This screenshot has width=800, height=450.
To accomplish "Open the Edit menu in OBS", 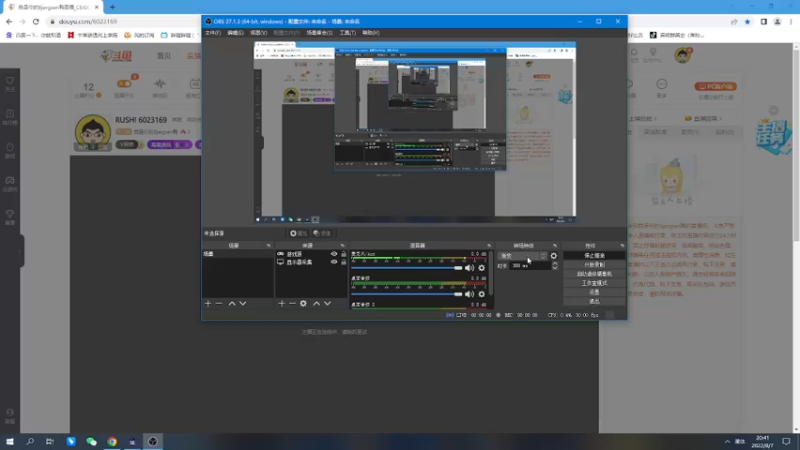I will point(235,33).
